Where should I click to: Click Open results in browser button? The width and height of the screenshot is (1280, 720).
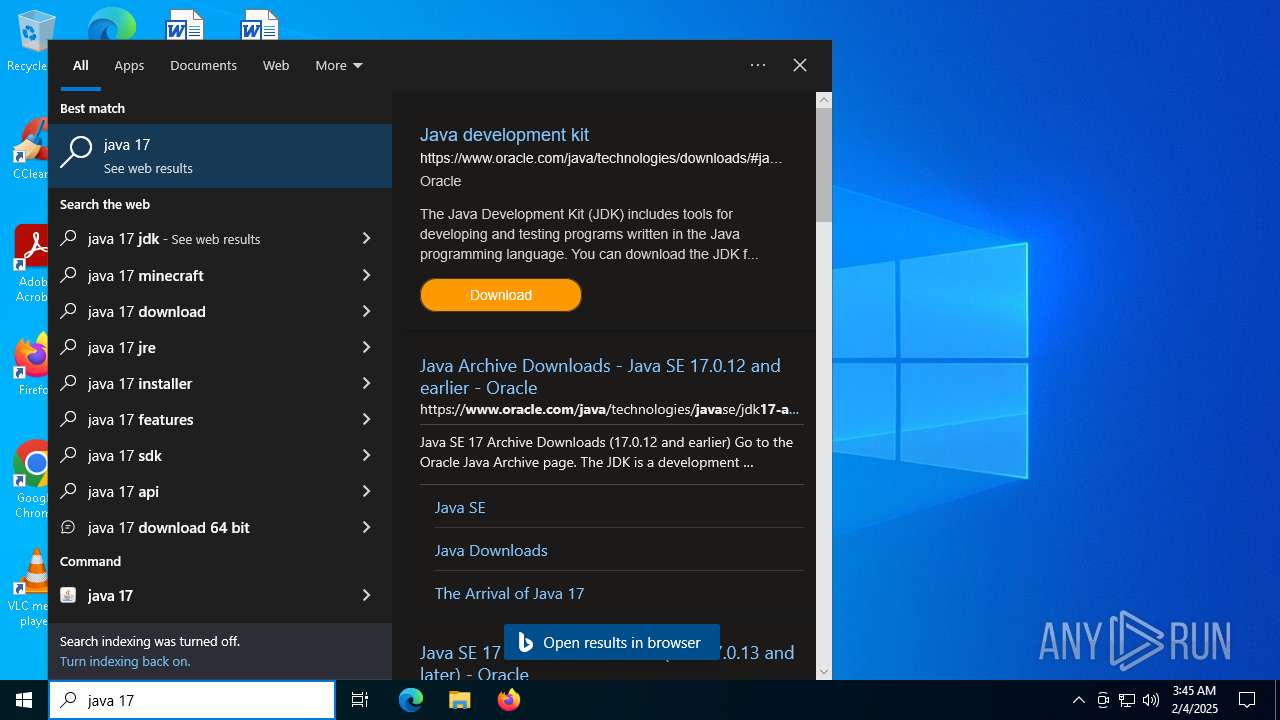(611, 642)
